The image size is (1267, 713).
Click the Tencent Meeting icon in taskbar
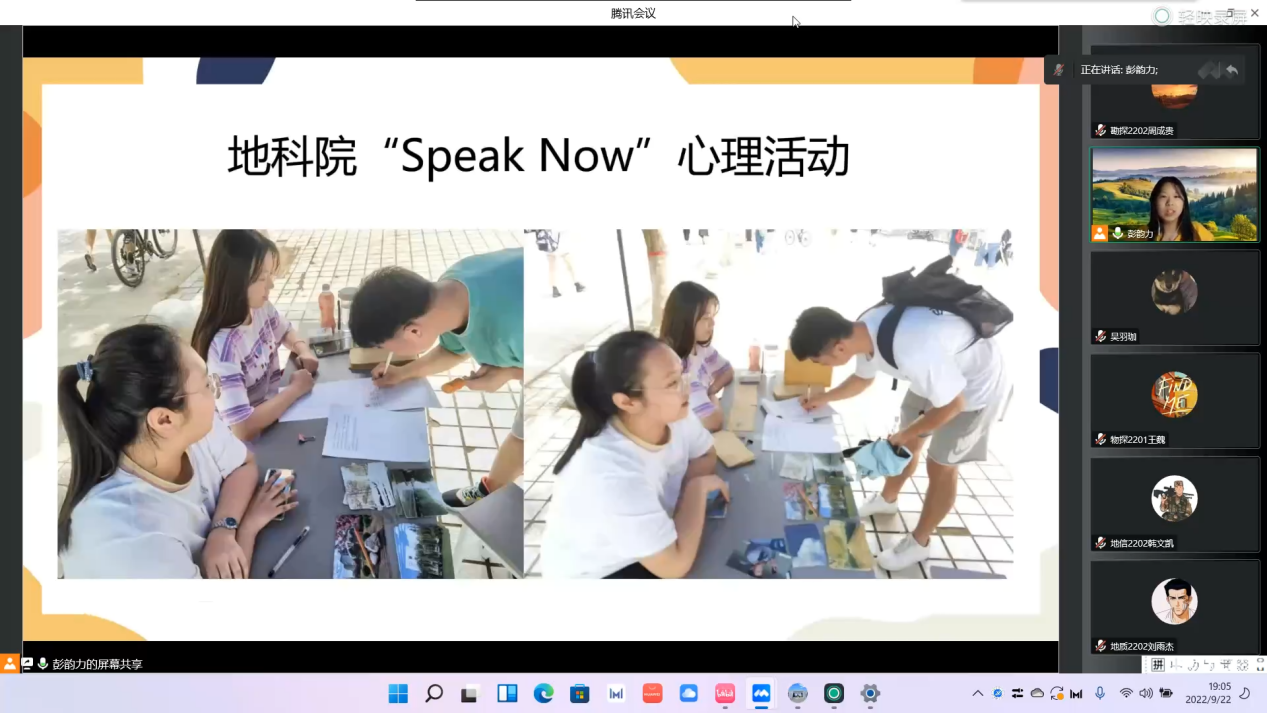[x=761, y=694]
